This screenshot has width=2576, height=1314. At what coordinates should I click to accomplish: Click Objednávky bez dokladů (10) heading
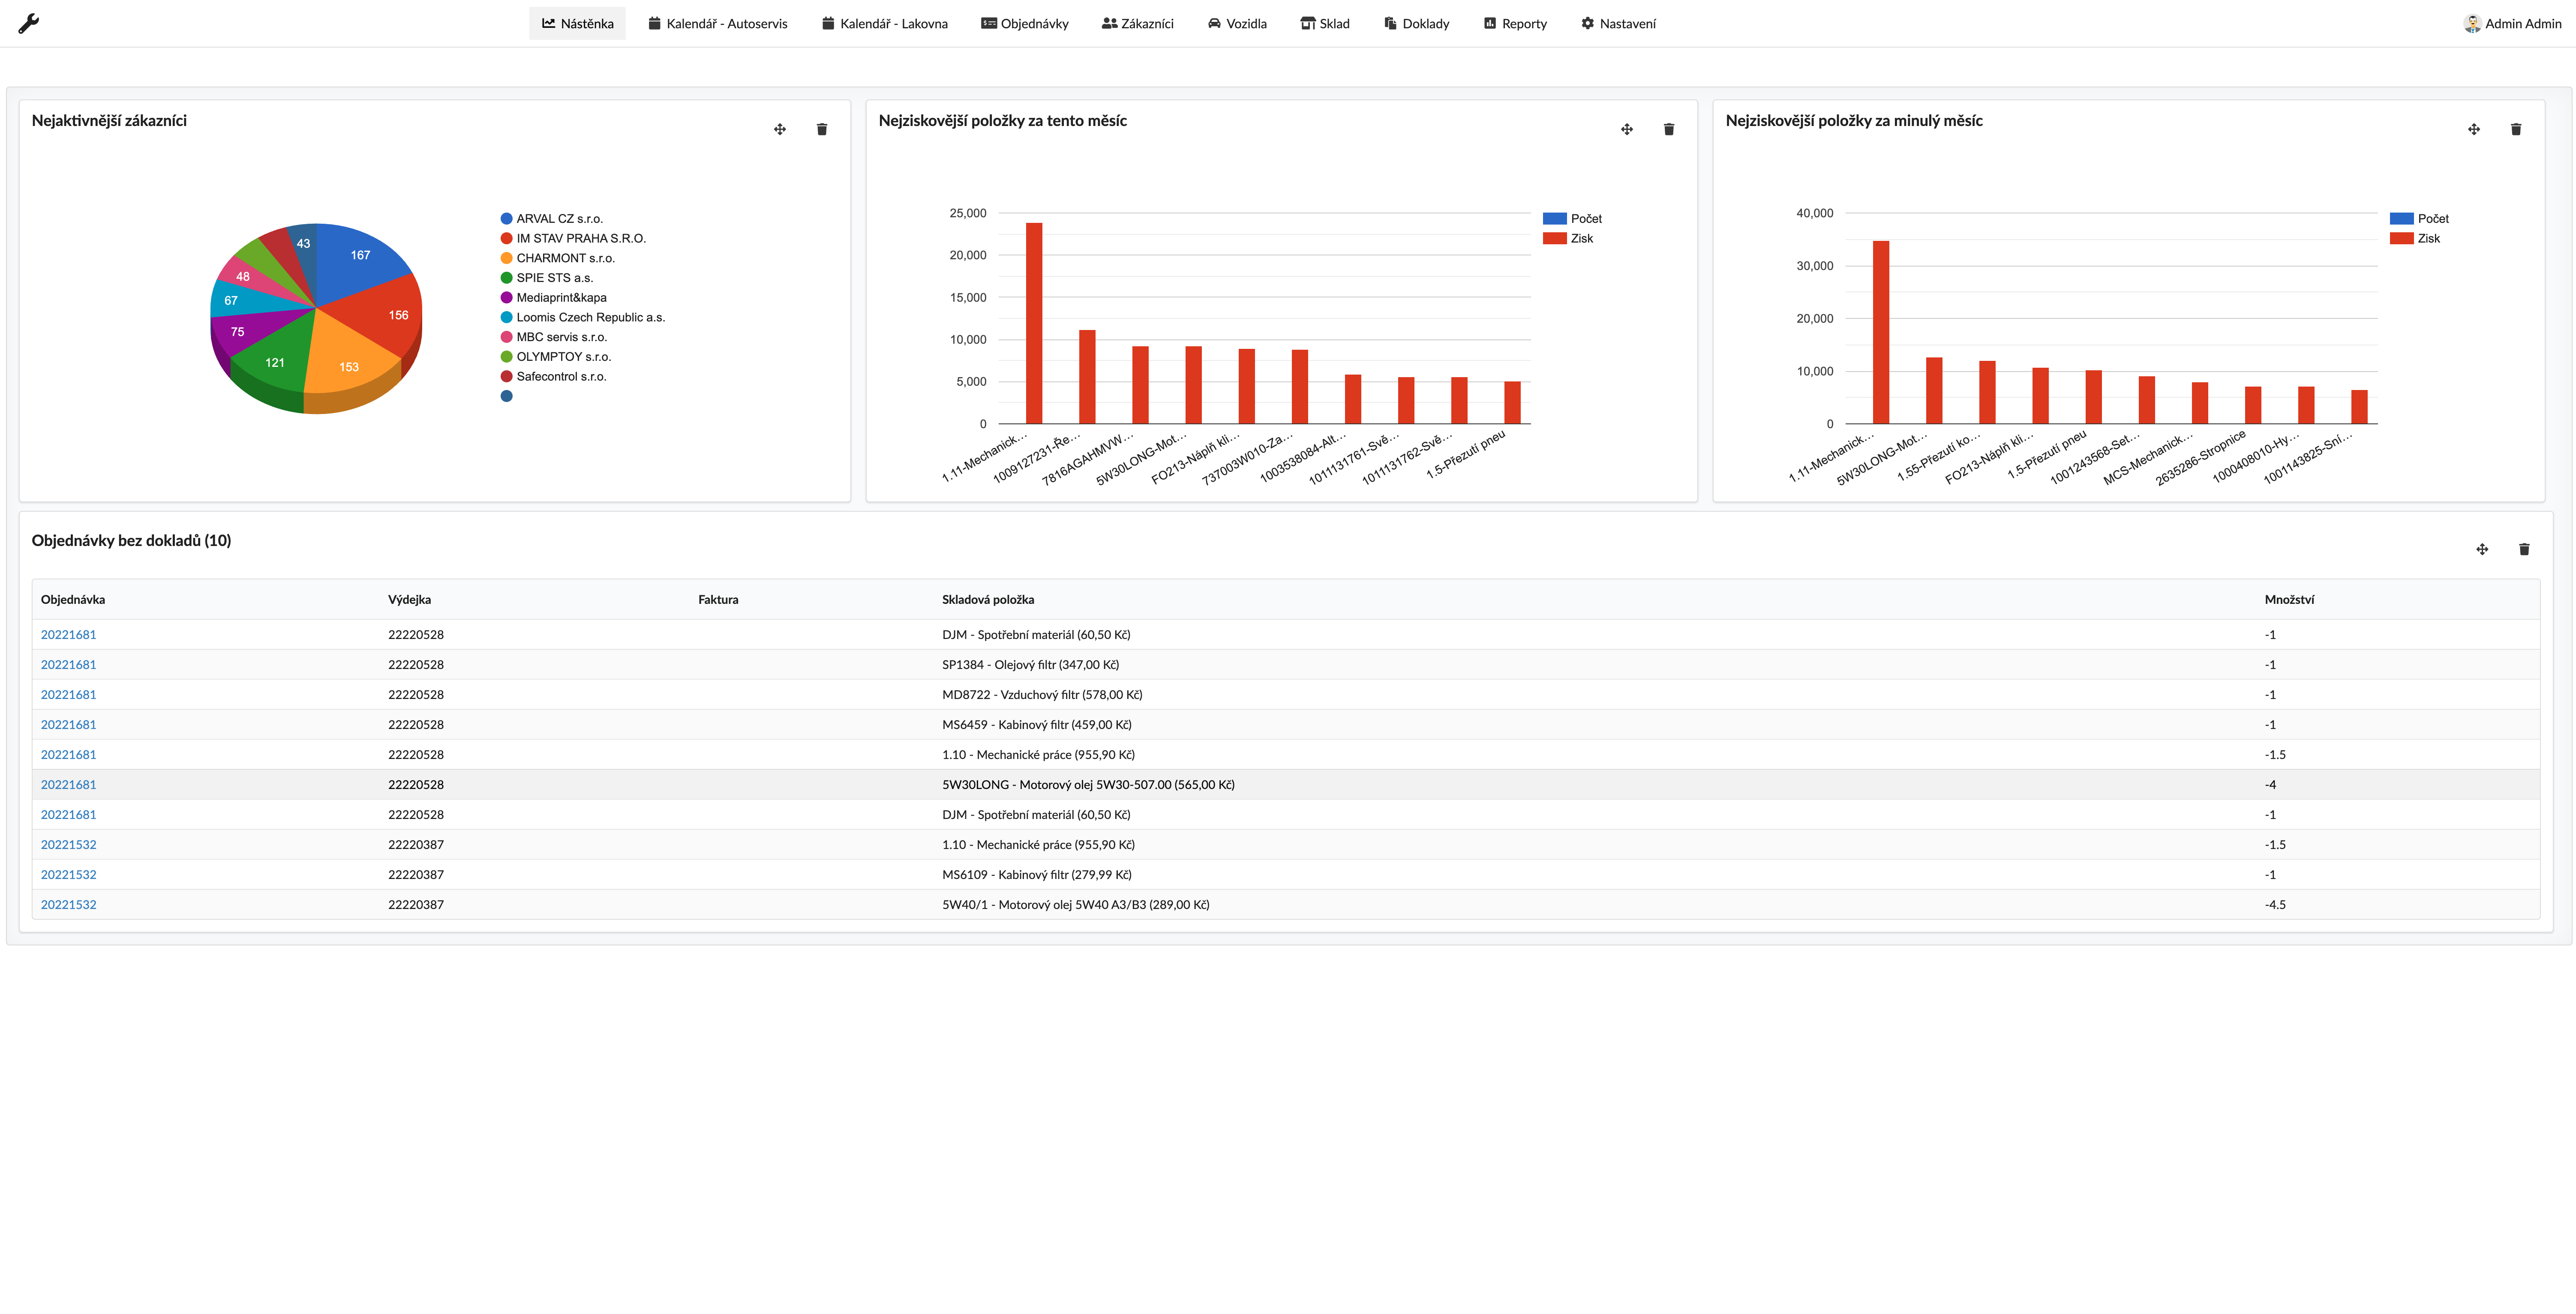tap(131, 540)
